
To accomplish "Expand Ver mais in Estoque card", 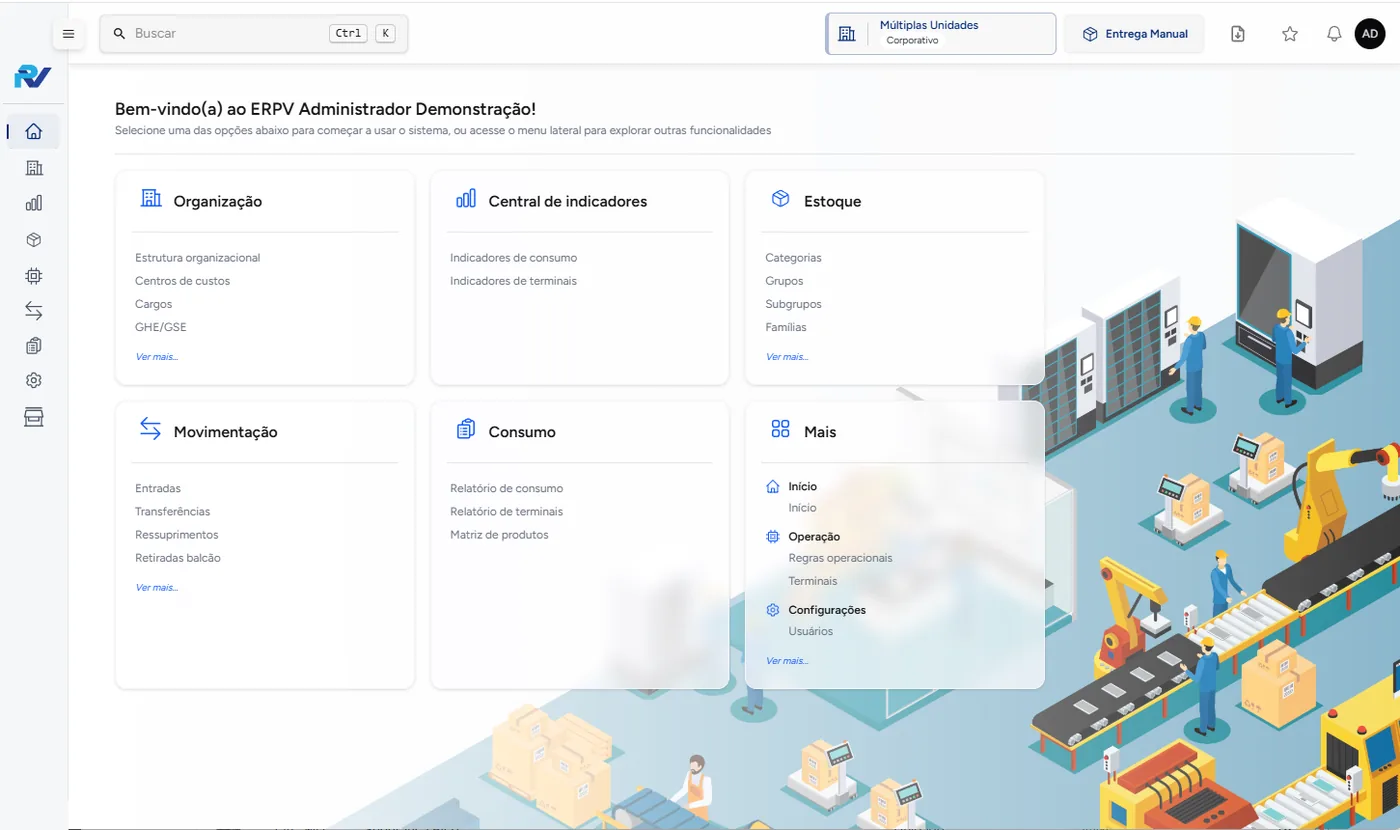I will tap(787, 357).
